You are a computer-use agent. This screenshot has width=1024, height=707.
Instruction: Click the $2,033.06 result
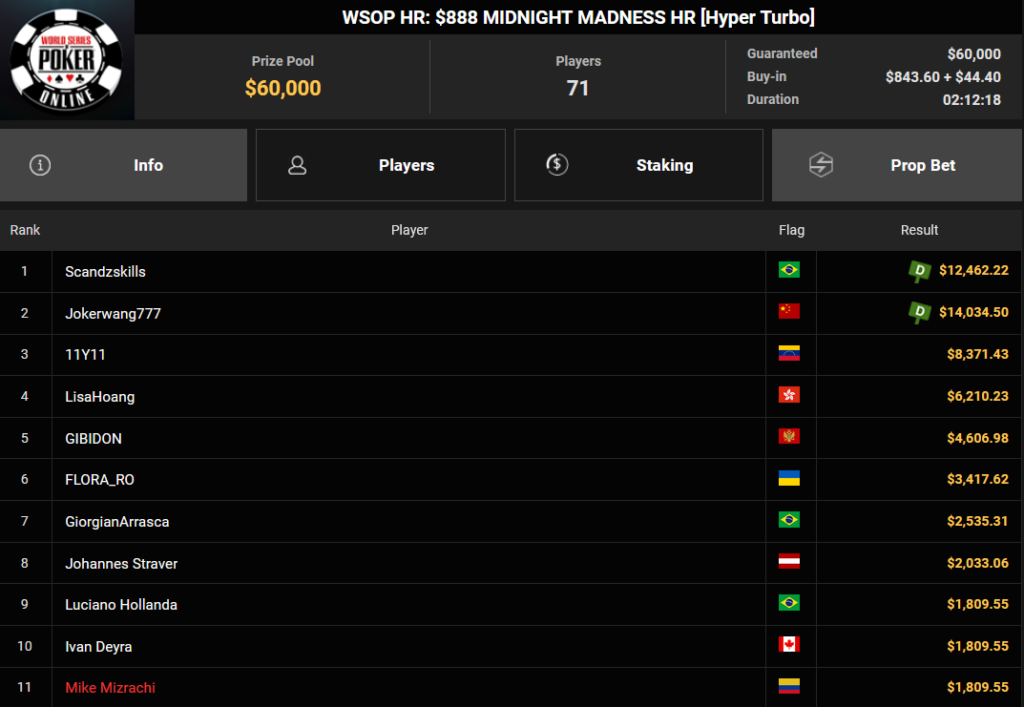coord(978,563)
